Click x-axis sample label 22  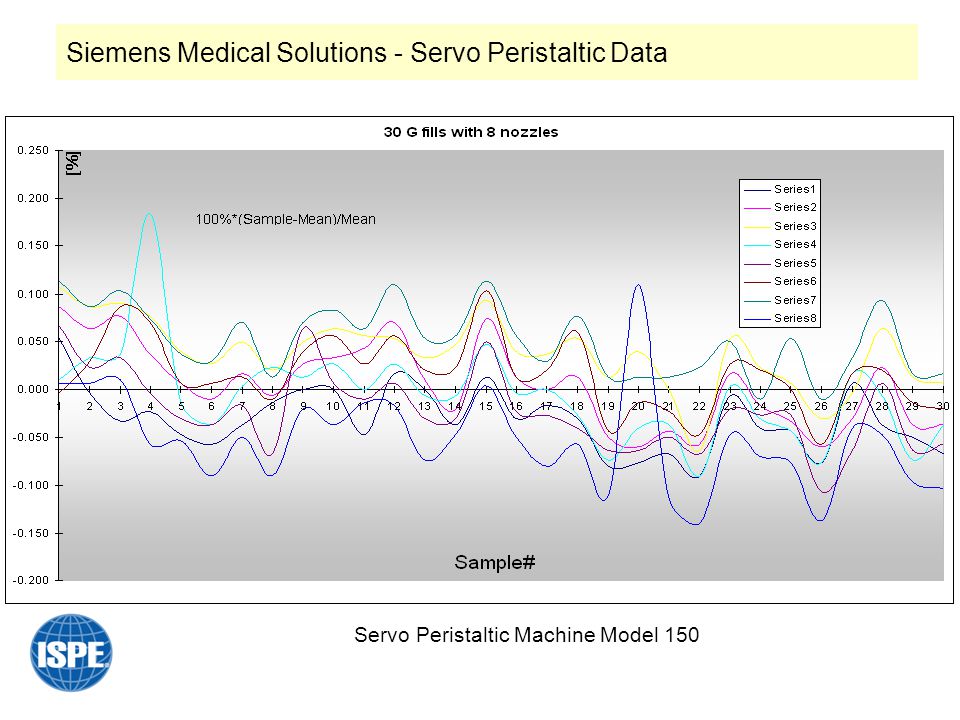tap(699, 406)
